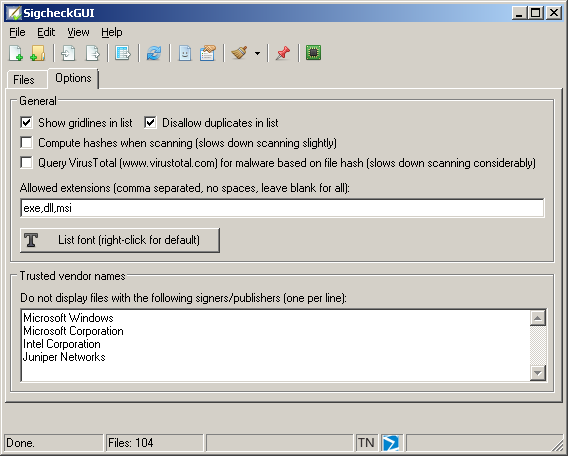
Task: Click the vendor list scrollbar down arrow
Action: point(538,373)
